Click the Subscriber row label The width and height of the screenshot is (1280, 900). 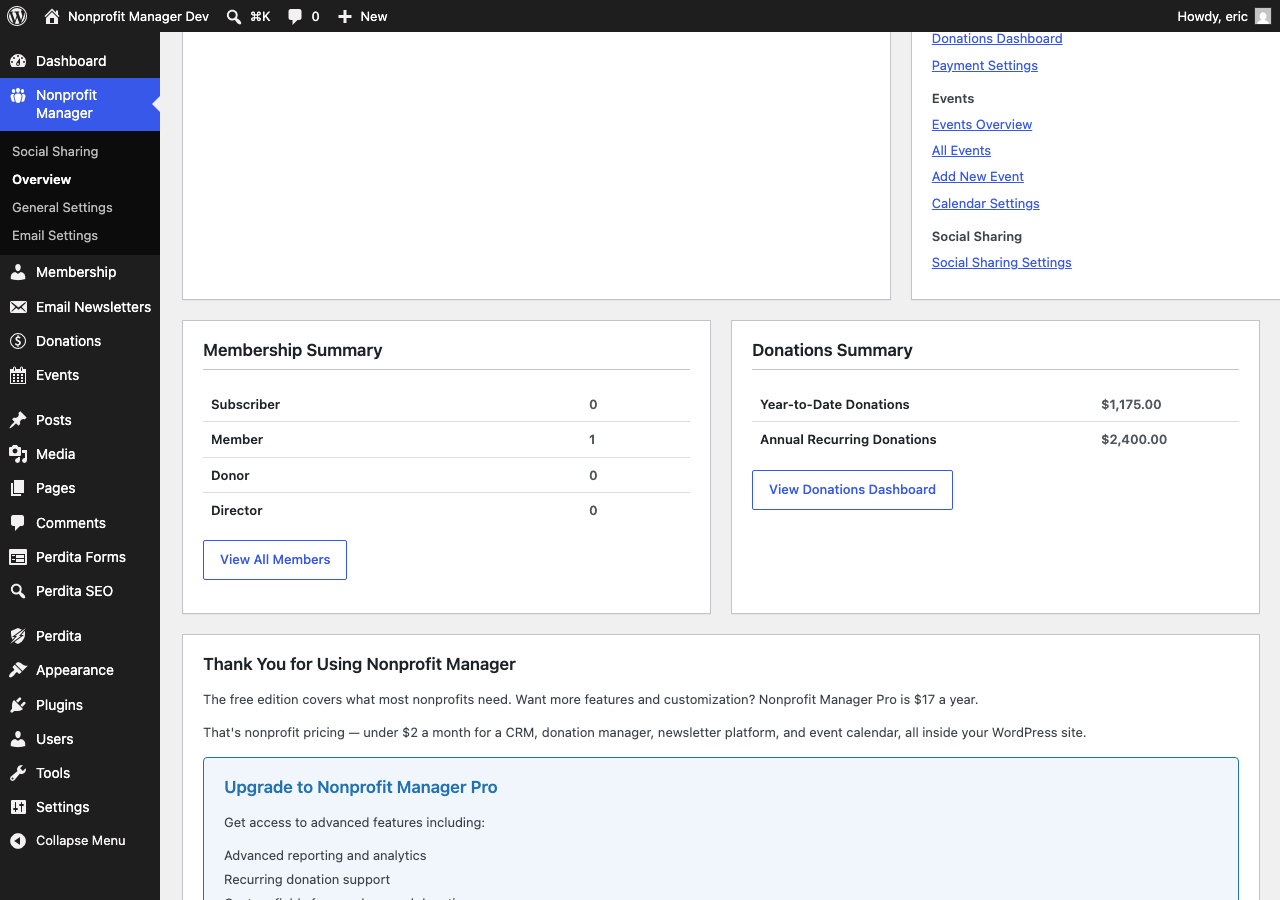tap(245, 404)
